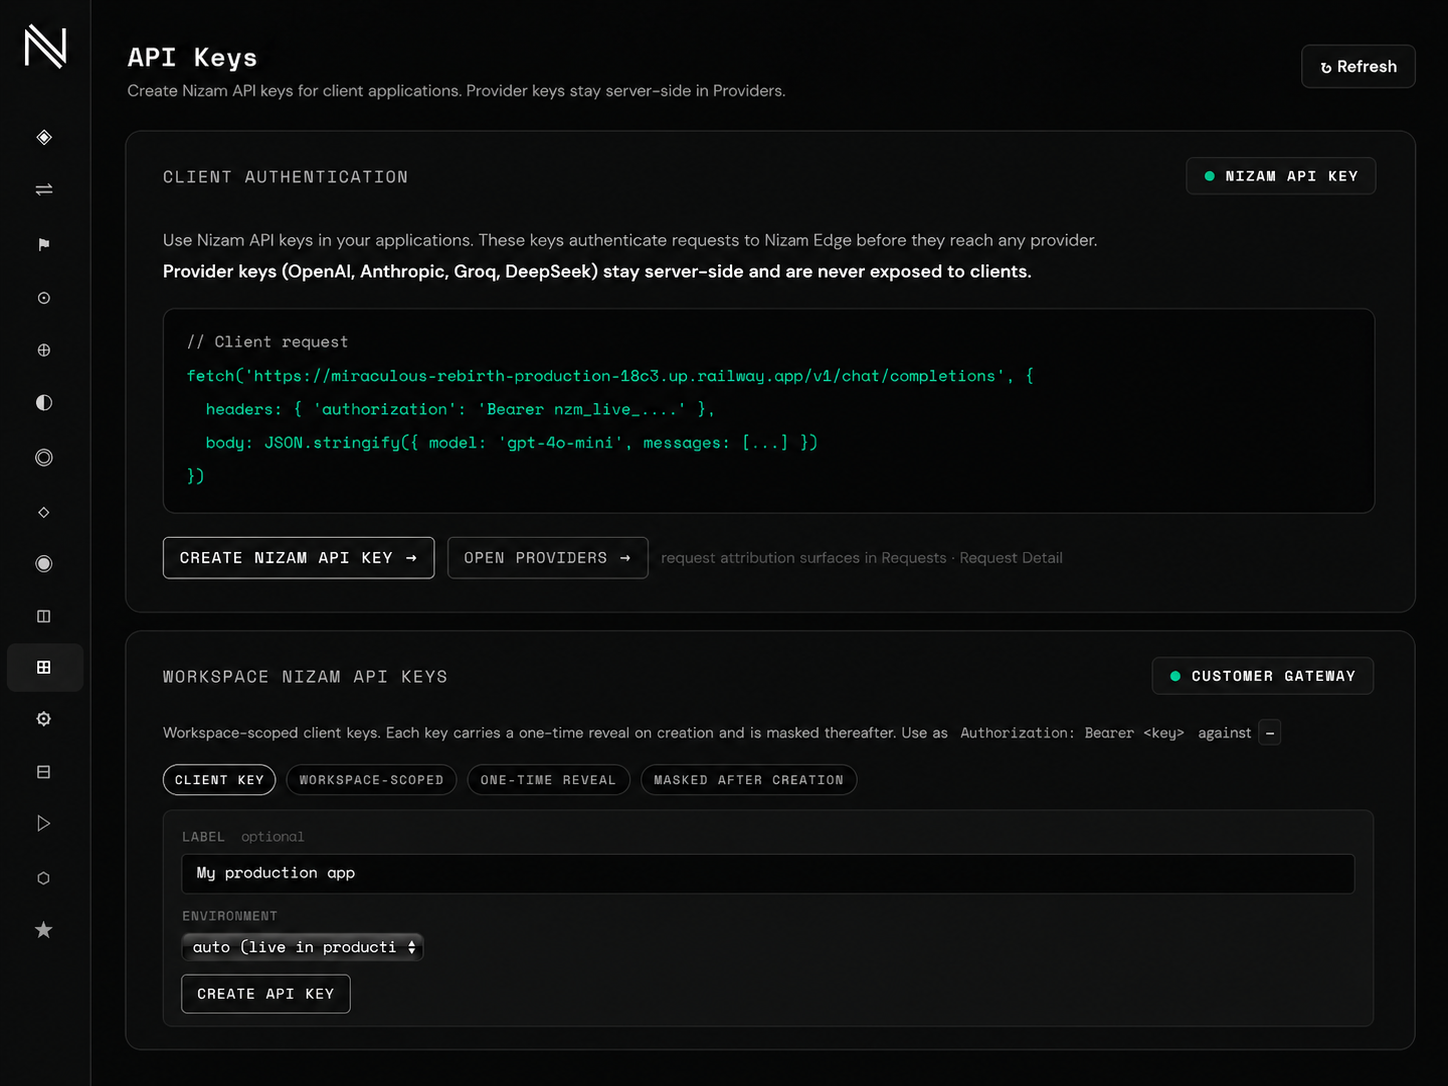Focus the Label input 'My production app'

(x=768, y=873)
